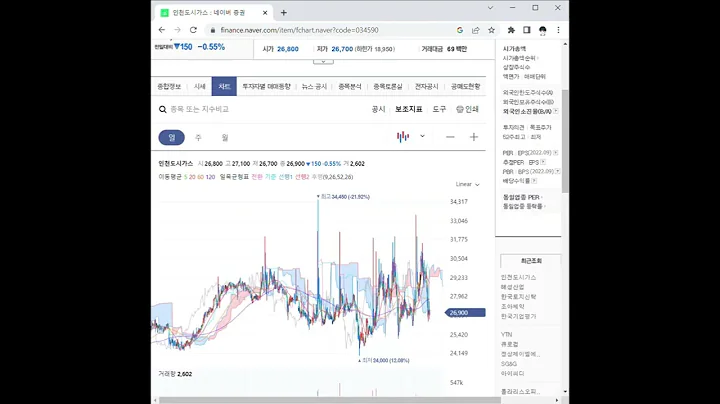Click the 5-day moving average color label
Screen dimensions: 720x404
click(186, 177)
